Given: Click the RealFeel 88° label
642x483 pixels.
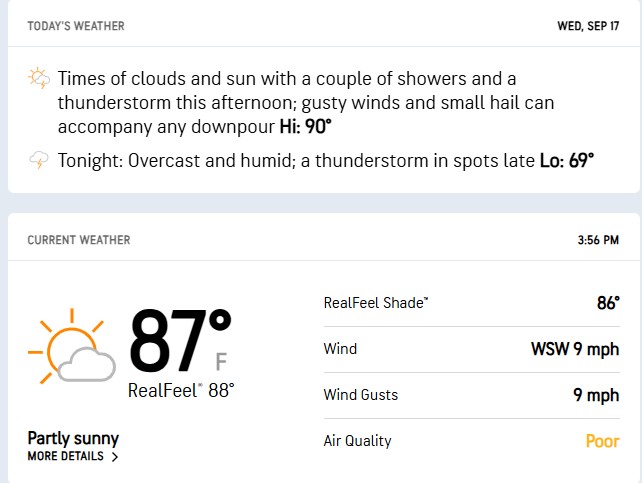Looking at the screenshot, I should coord(181,391).
